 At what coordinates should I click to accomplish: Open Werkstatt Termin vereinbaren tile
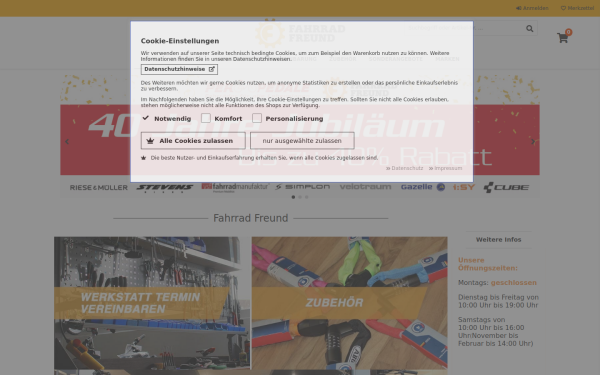coord(152,303)
